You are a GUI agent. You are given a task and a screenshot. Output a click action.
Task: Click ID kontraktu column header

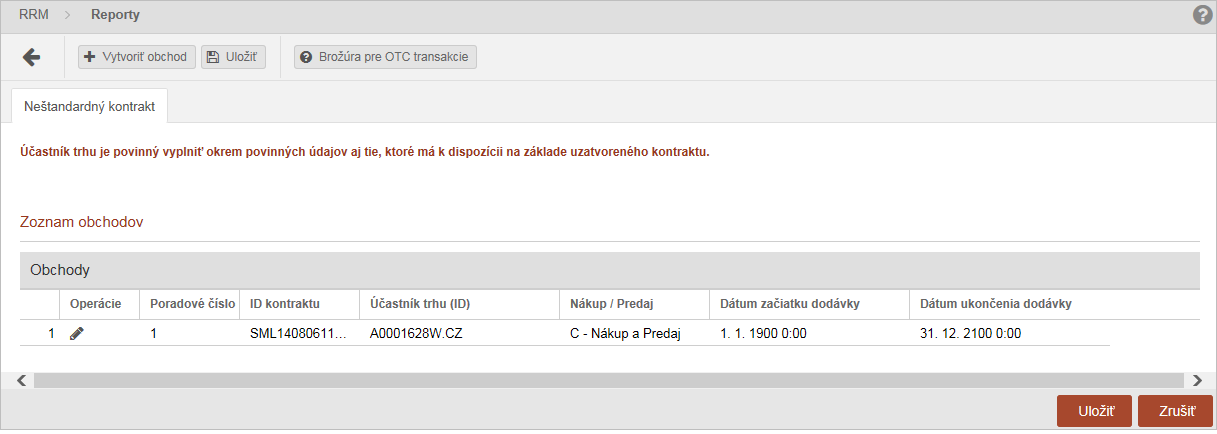(299, 304)
